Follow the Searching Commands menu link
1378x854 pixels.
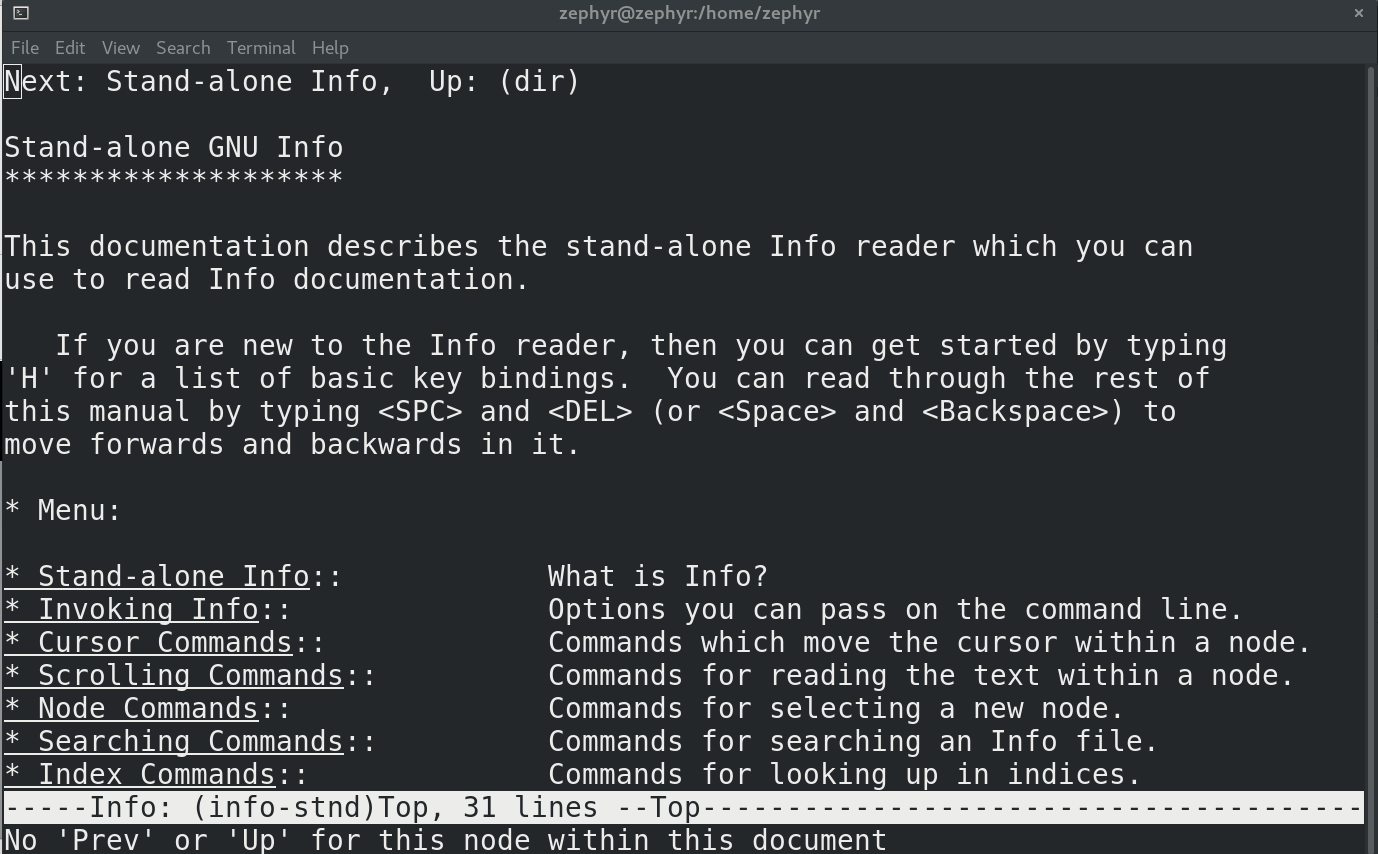click(174, 742)
